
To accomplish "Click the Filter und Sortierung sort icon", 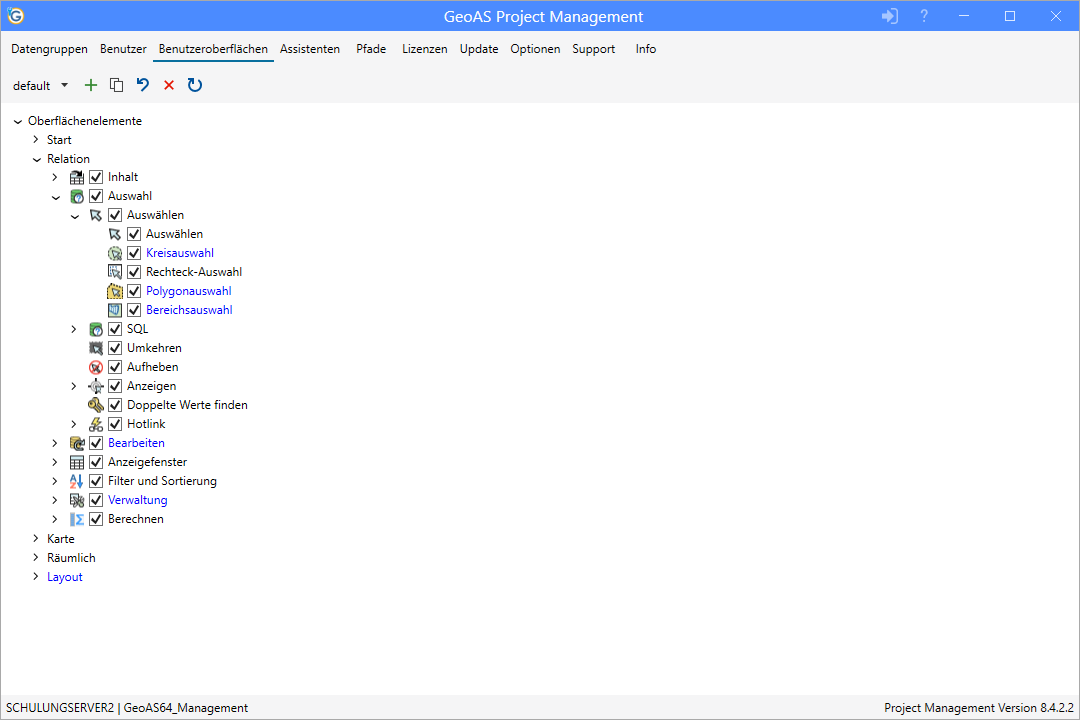I will 77,481.
